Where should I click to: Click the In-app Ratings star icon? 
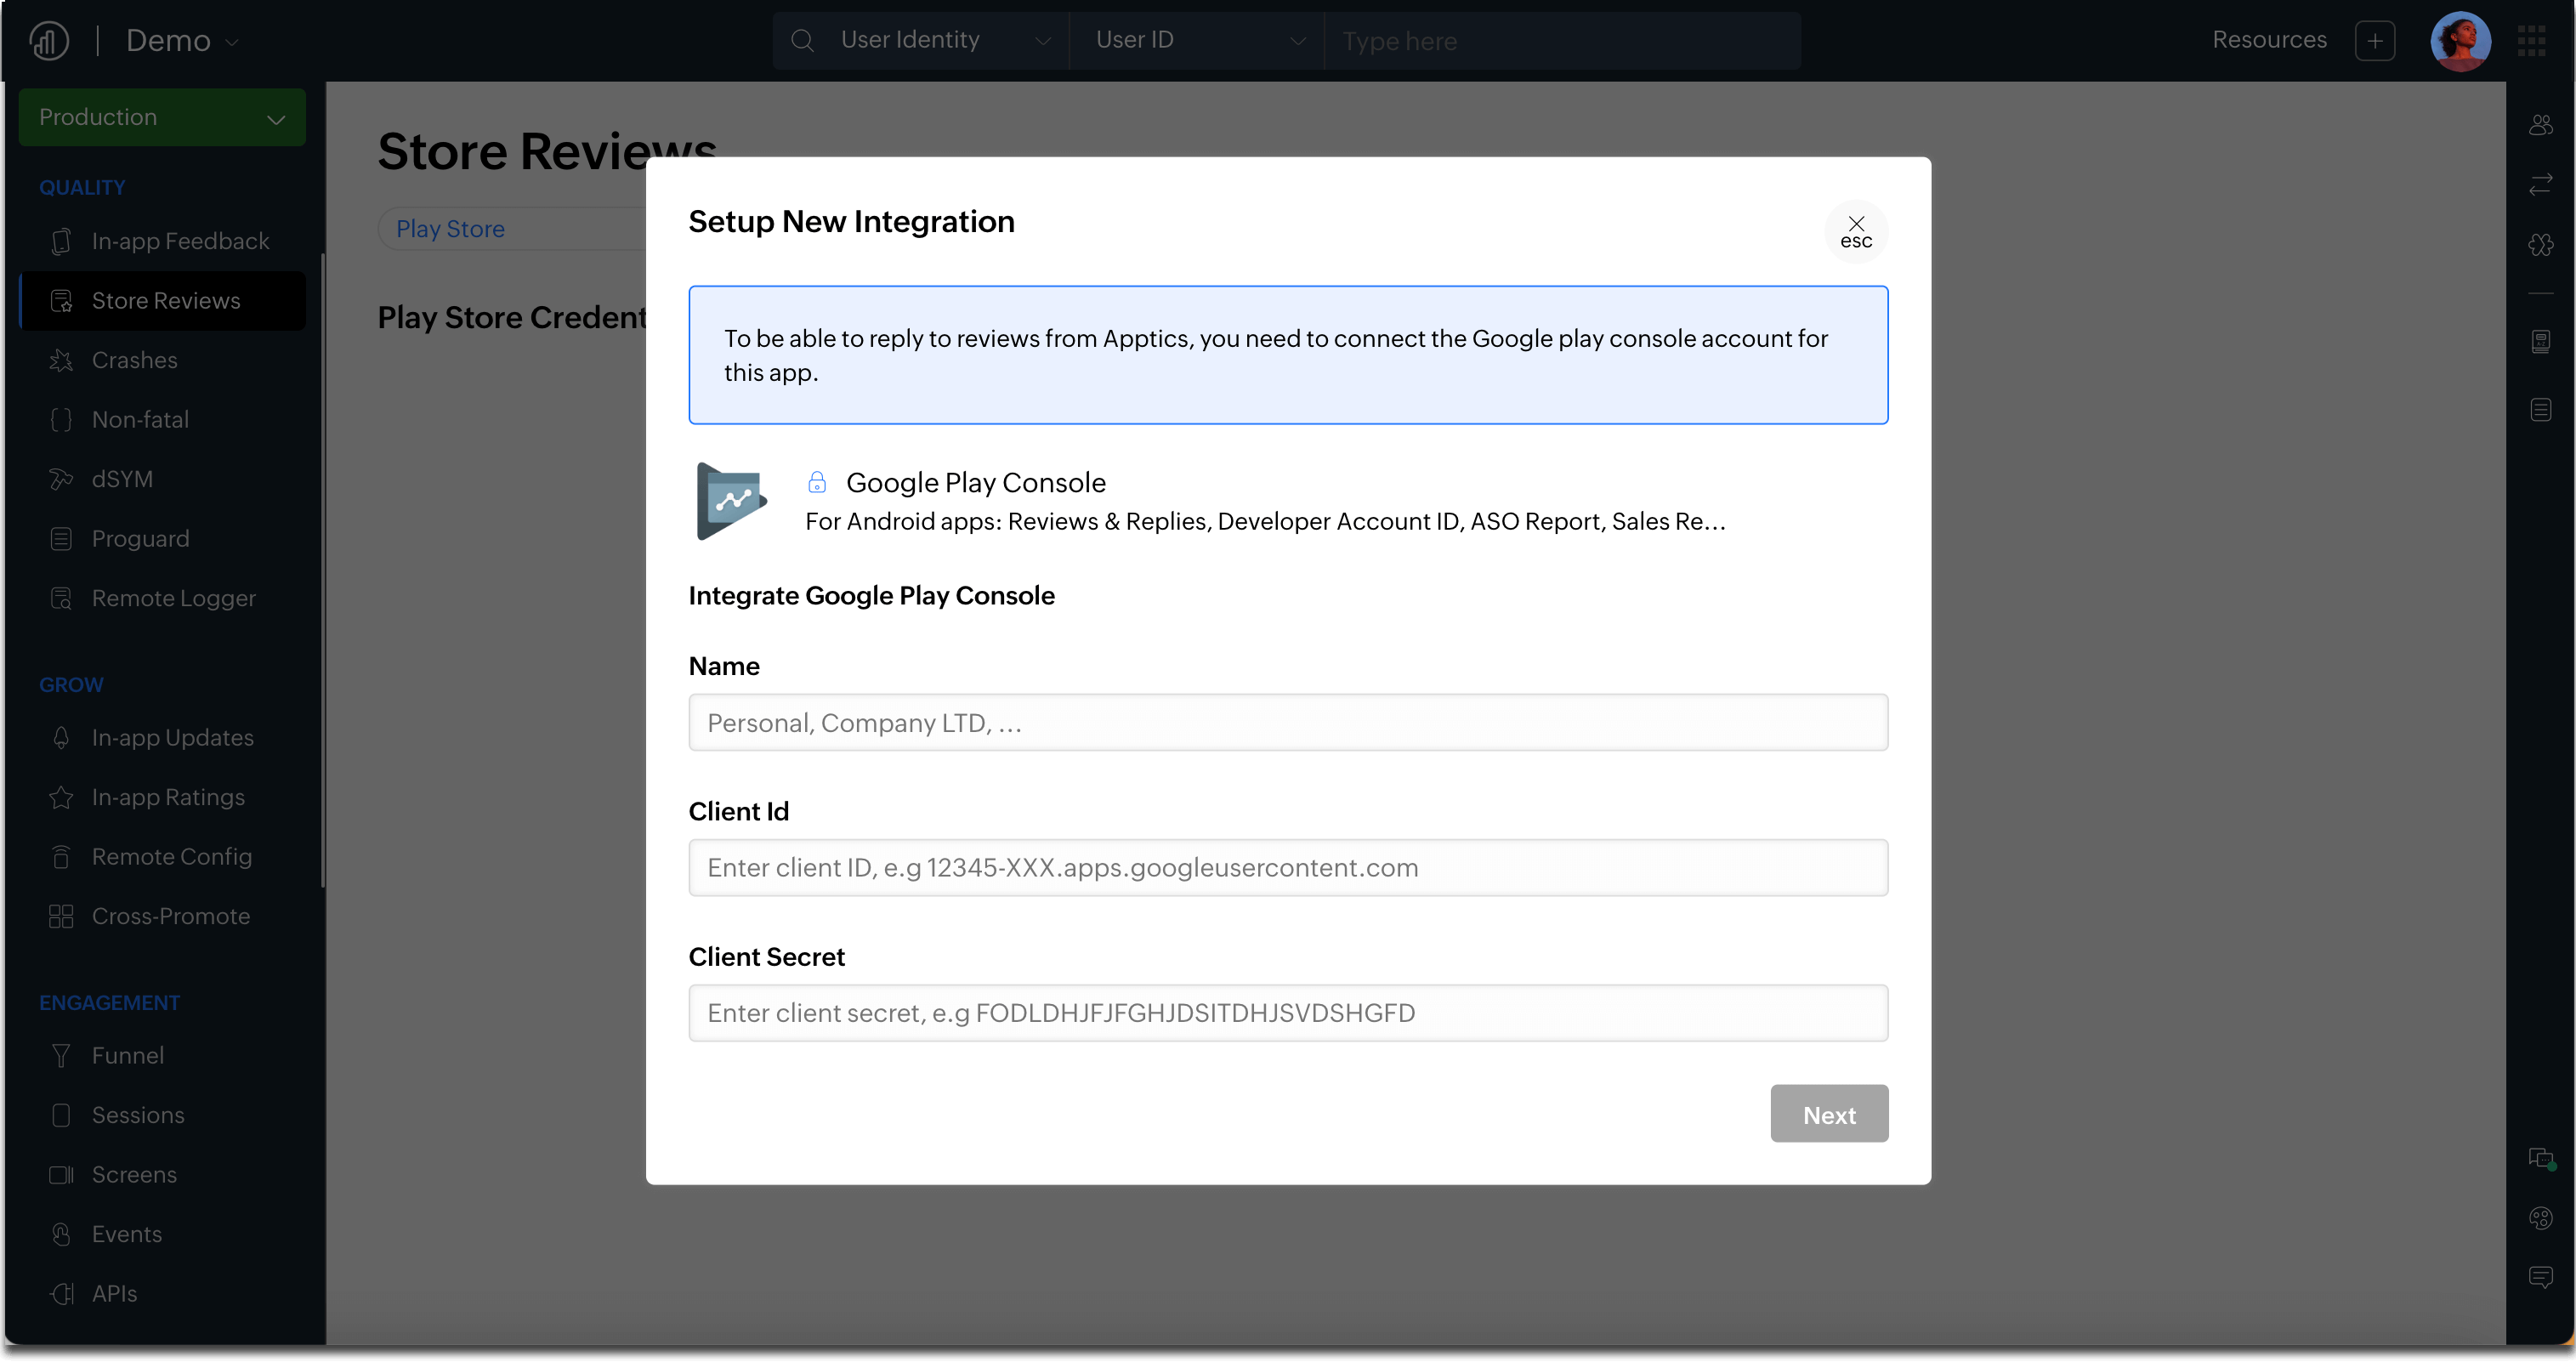click(61, 797)
